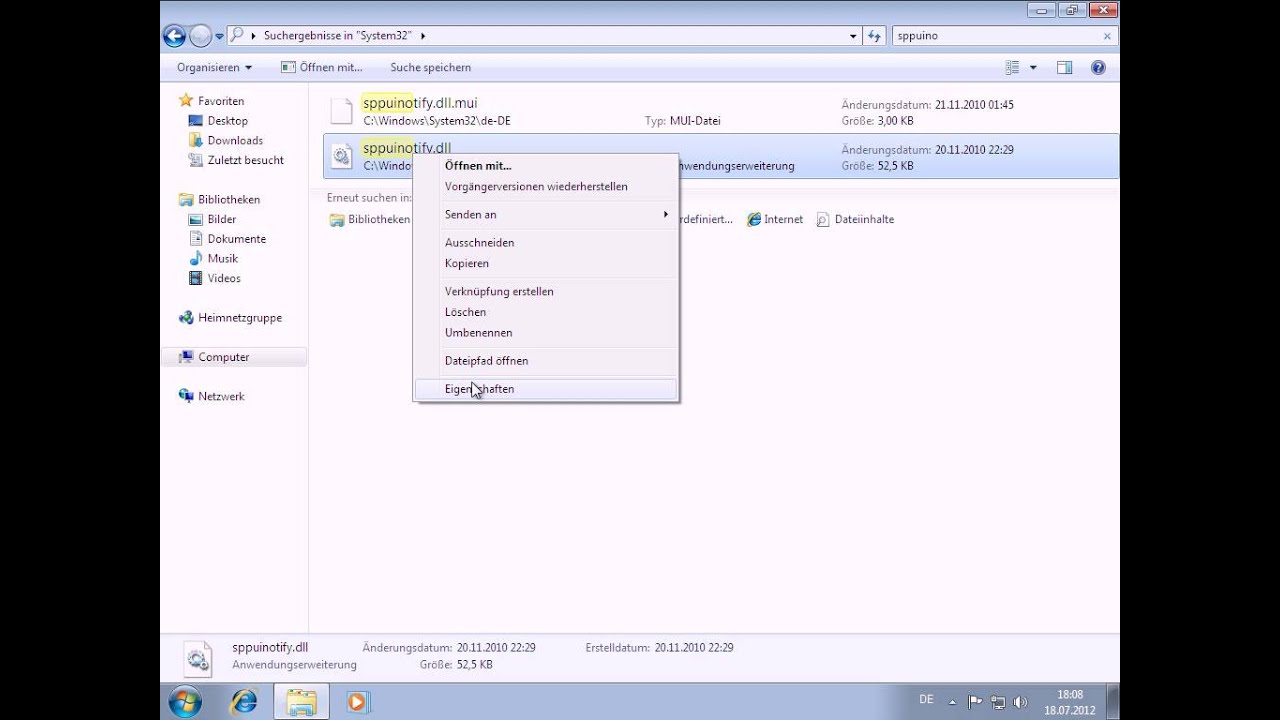Select Heimnetzgruppe in the sidebar
The width and height of the screenshot is (1280, 720).
[239, 317]
